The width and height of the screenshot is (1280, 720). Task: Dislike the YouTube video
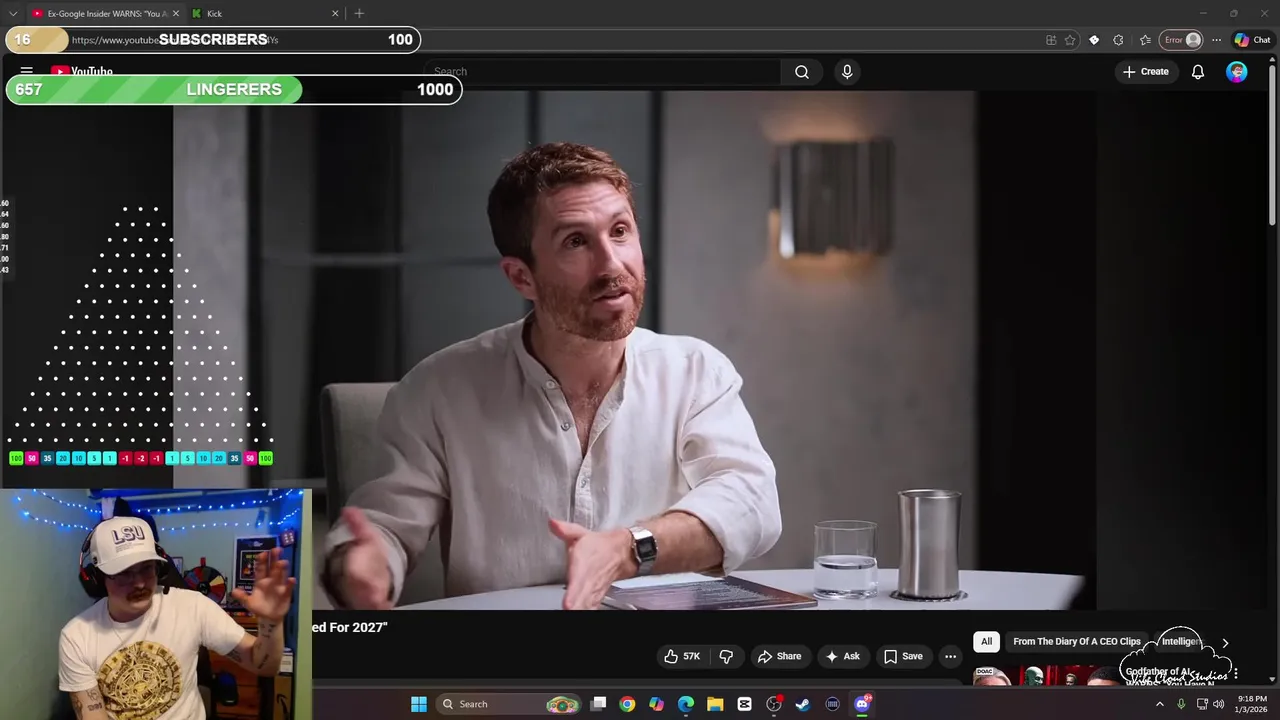click(726, 656)
